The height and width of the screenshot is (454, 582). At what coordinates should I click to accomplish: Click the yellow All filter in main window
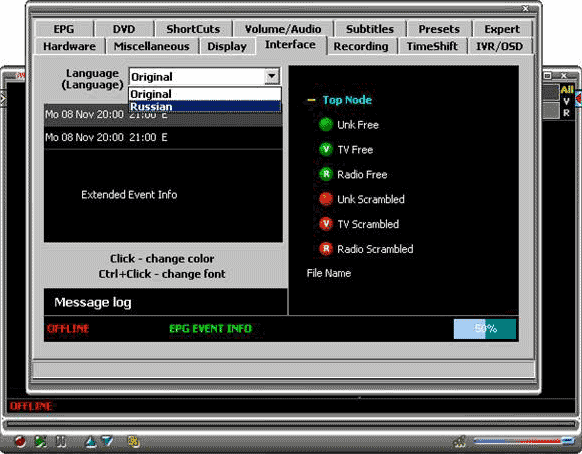point(567,89)
